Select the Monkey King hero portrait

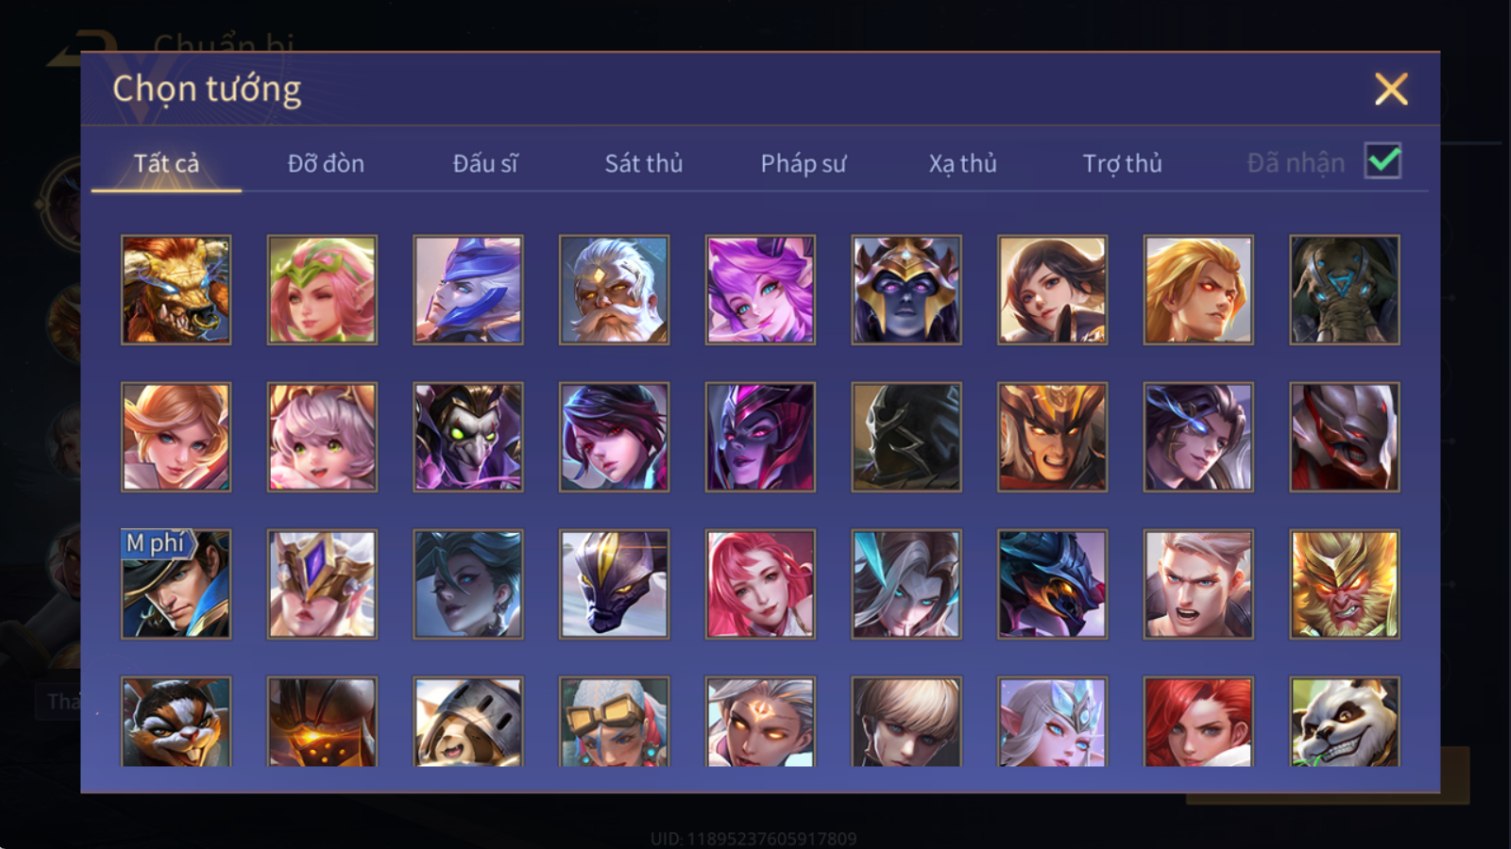point(1344,584)
